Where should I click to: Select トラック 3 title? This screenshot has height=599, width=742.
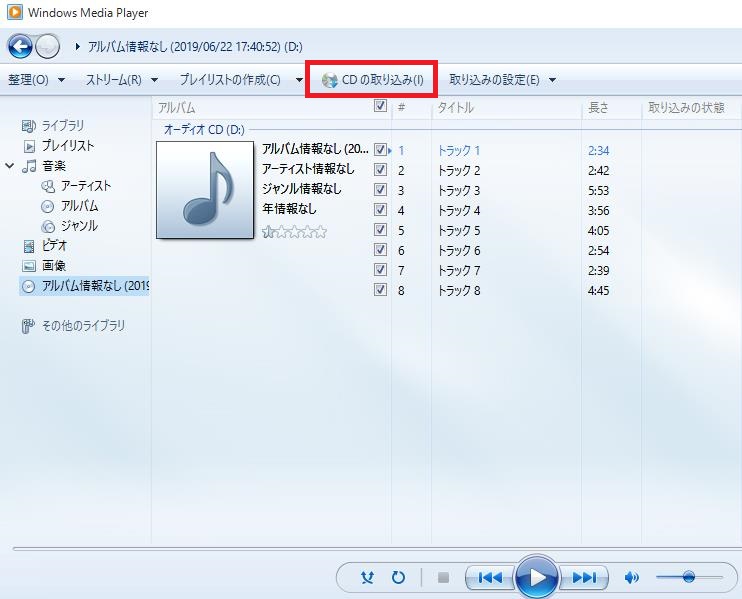click(x=459, y=191)
